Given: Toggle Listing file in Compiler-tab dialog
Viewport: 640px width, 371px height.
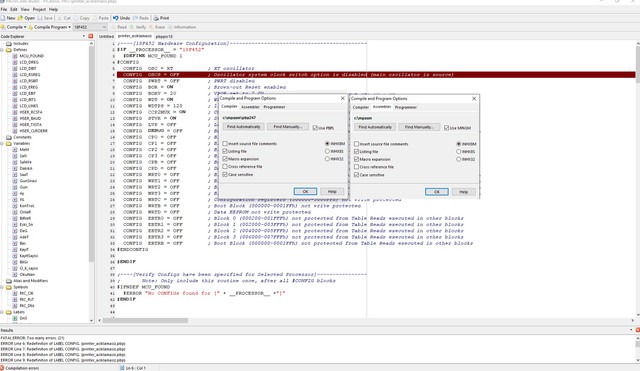Looking at the screenshot, I should click(x=225, y=151).
